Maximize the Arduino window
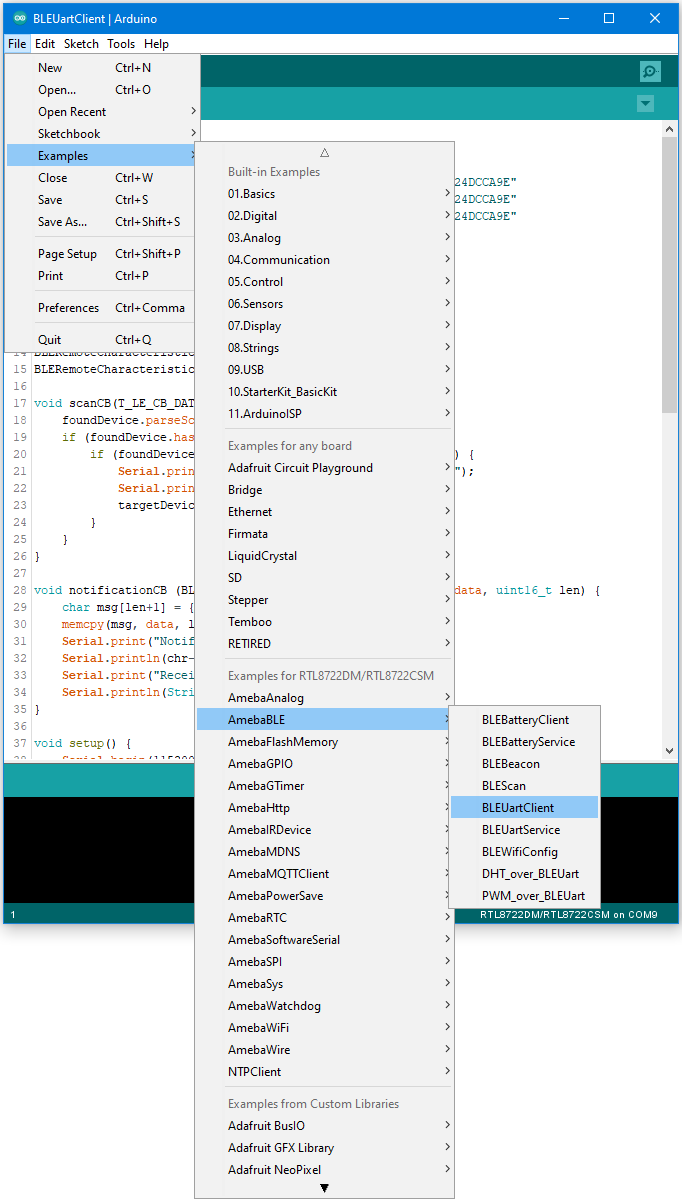The width and height of the screenshot is (682, 1202). click(609, 19)
